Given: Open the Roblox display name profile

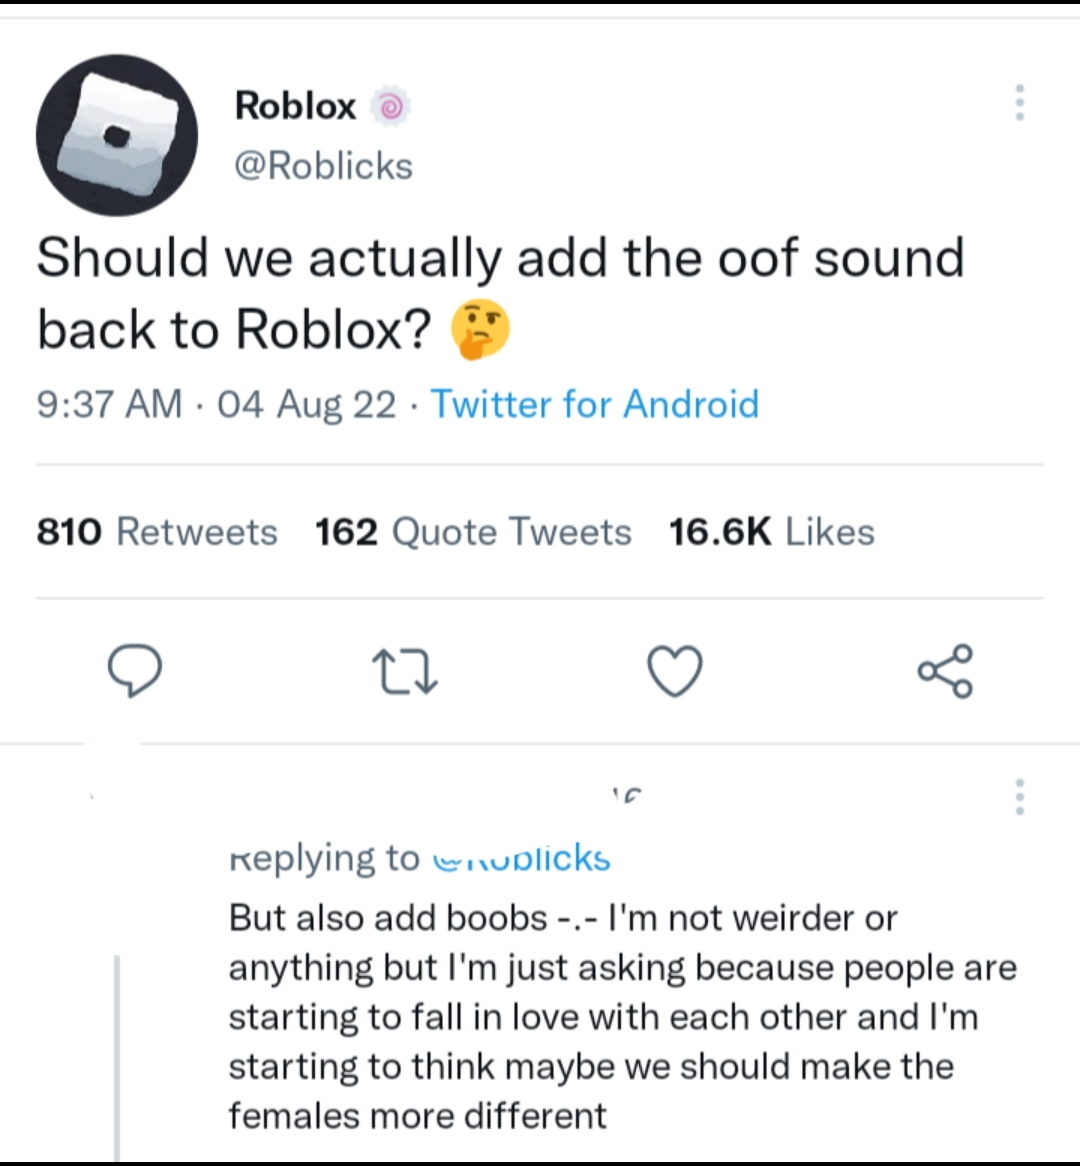Looking at the screenshot, I should (295, 106).
